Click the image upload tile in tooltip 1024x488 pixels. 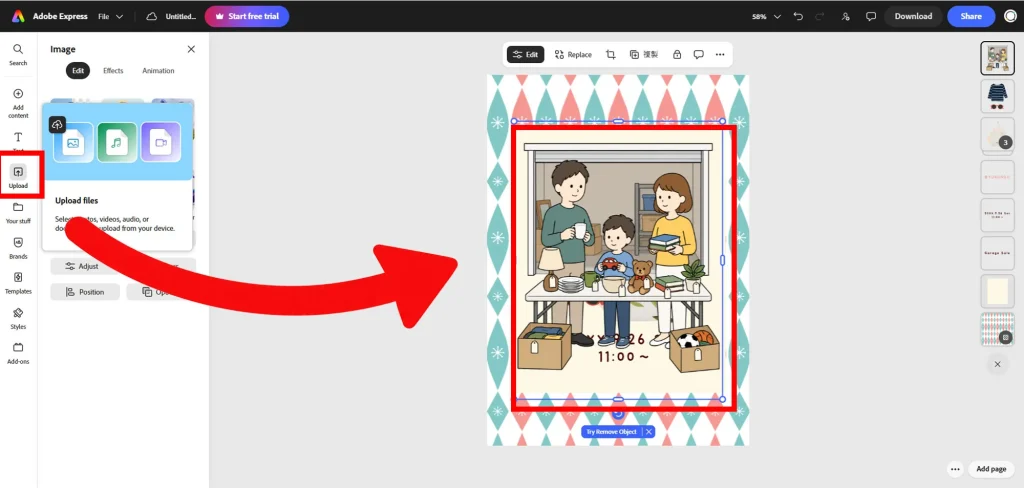click(x=73, y=142)
